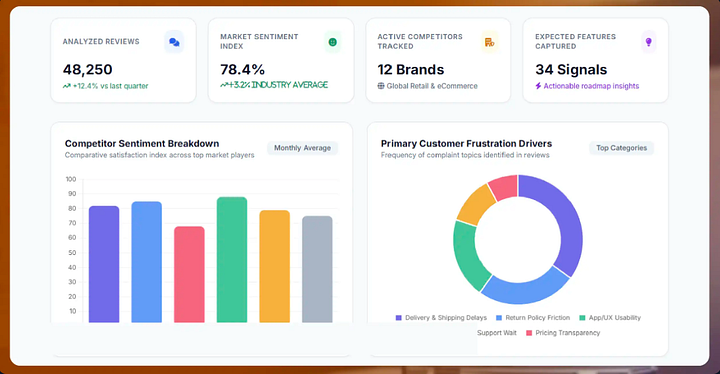Image resolution: width=720 pixels, height=374 pixels.
Task: Select the gray bar in sentiment chart
Action: (x=317, y=269)
